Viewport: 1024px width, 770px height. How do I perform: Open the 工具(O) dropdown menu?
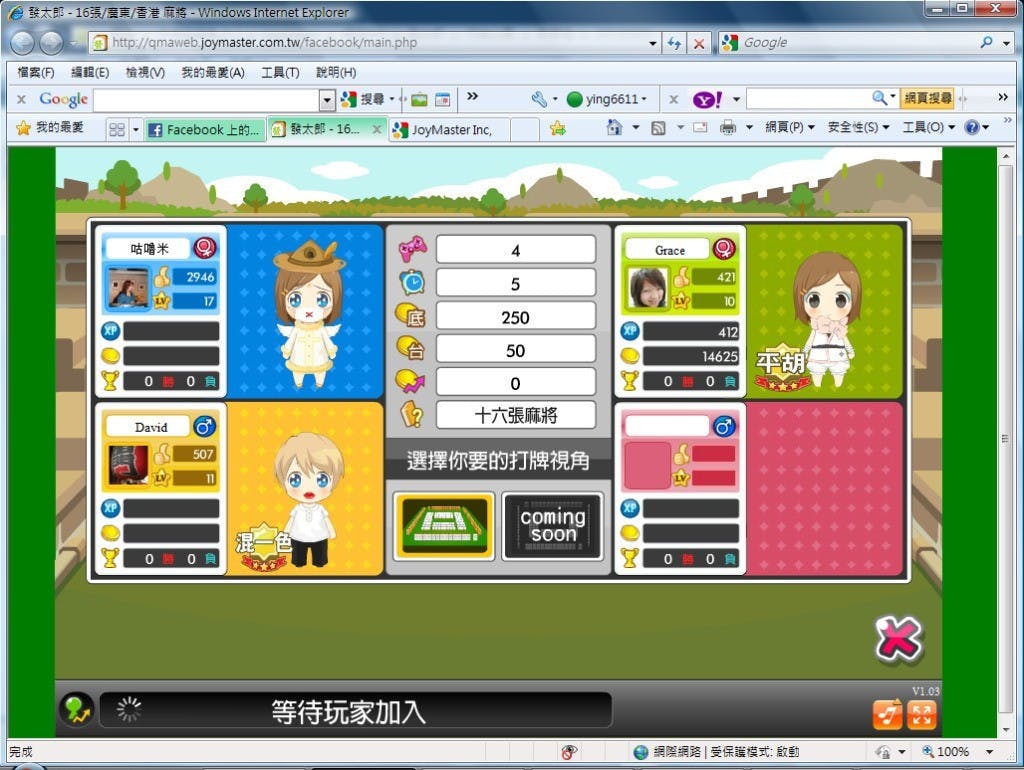929,127
